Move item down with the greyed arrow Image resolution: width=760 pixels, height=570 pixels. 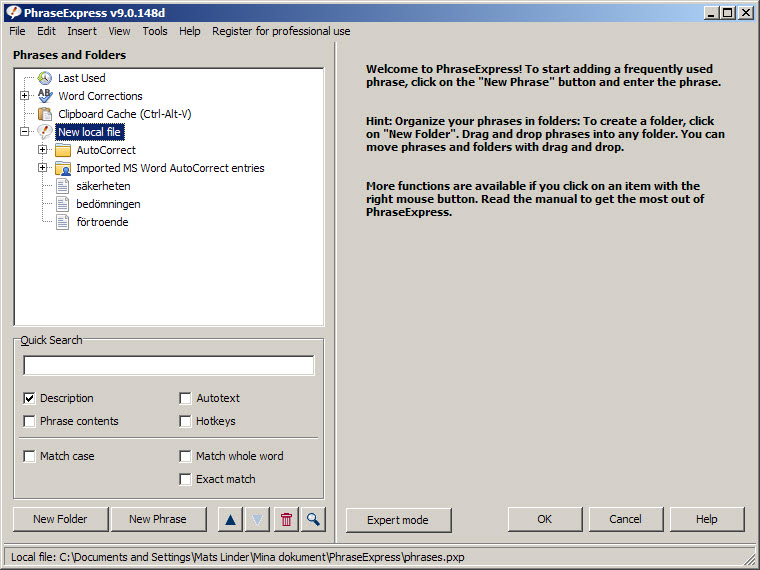[x=257, y=520]
